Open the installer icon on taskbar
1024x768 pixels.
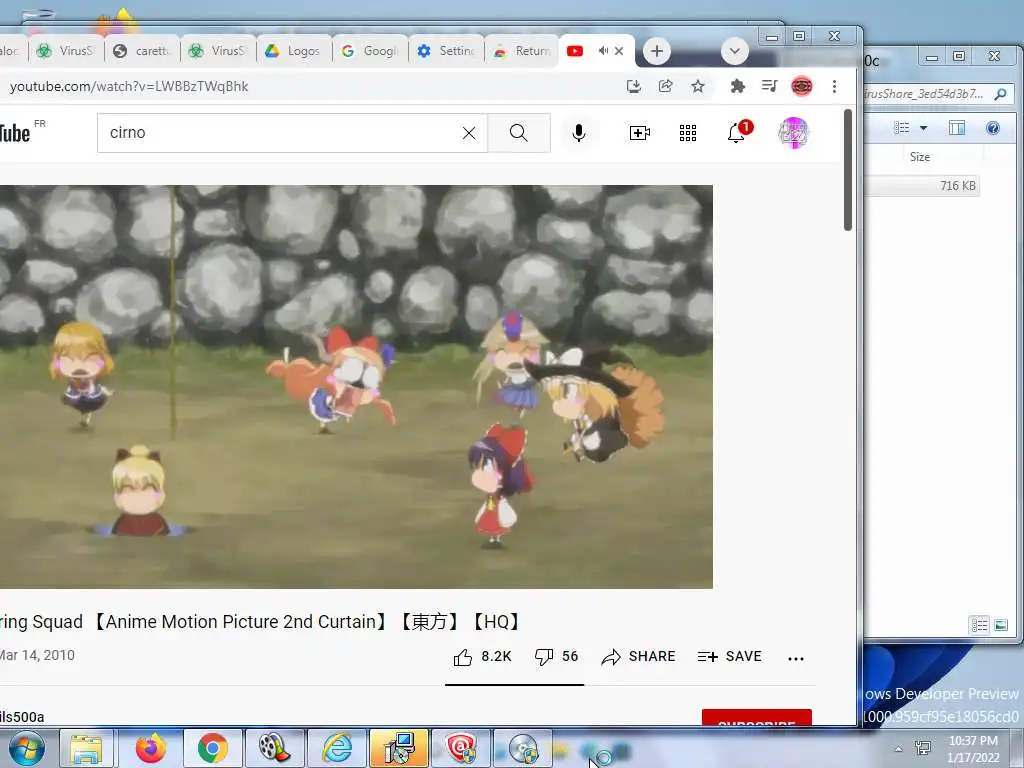click(399, 748)
